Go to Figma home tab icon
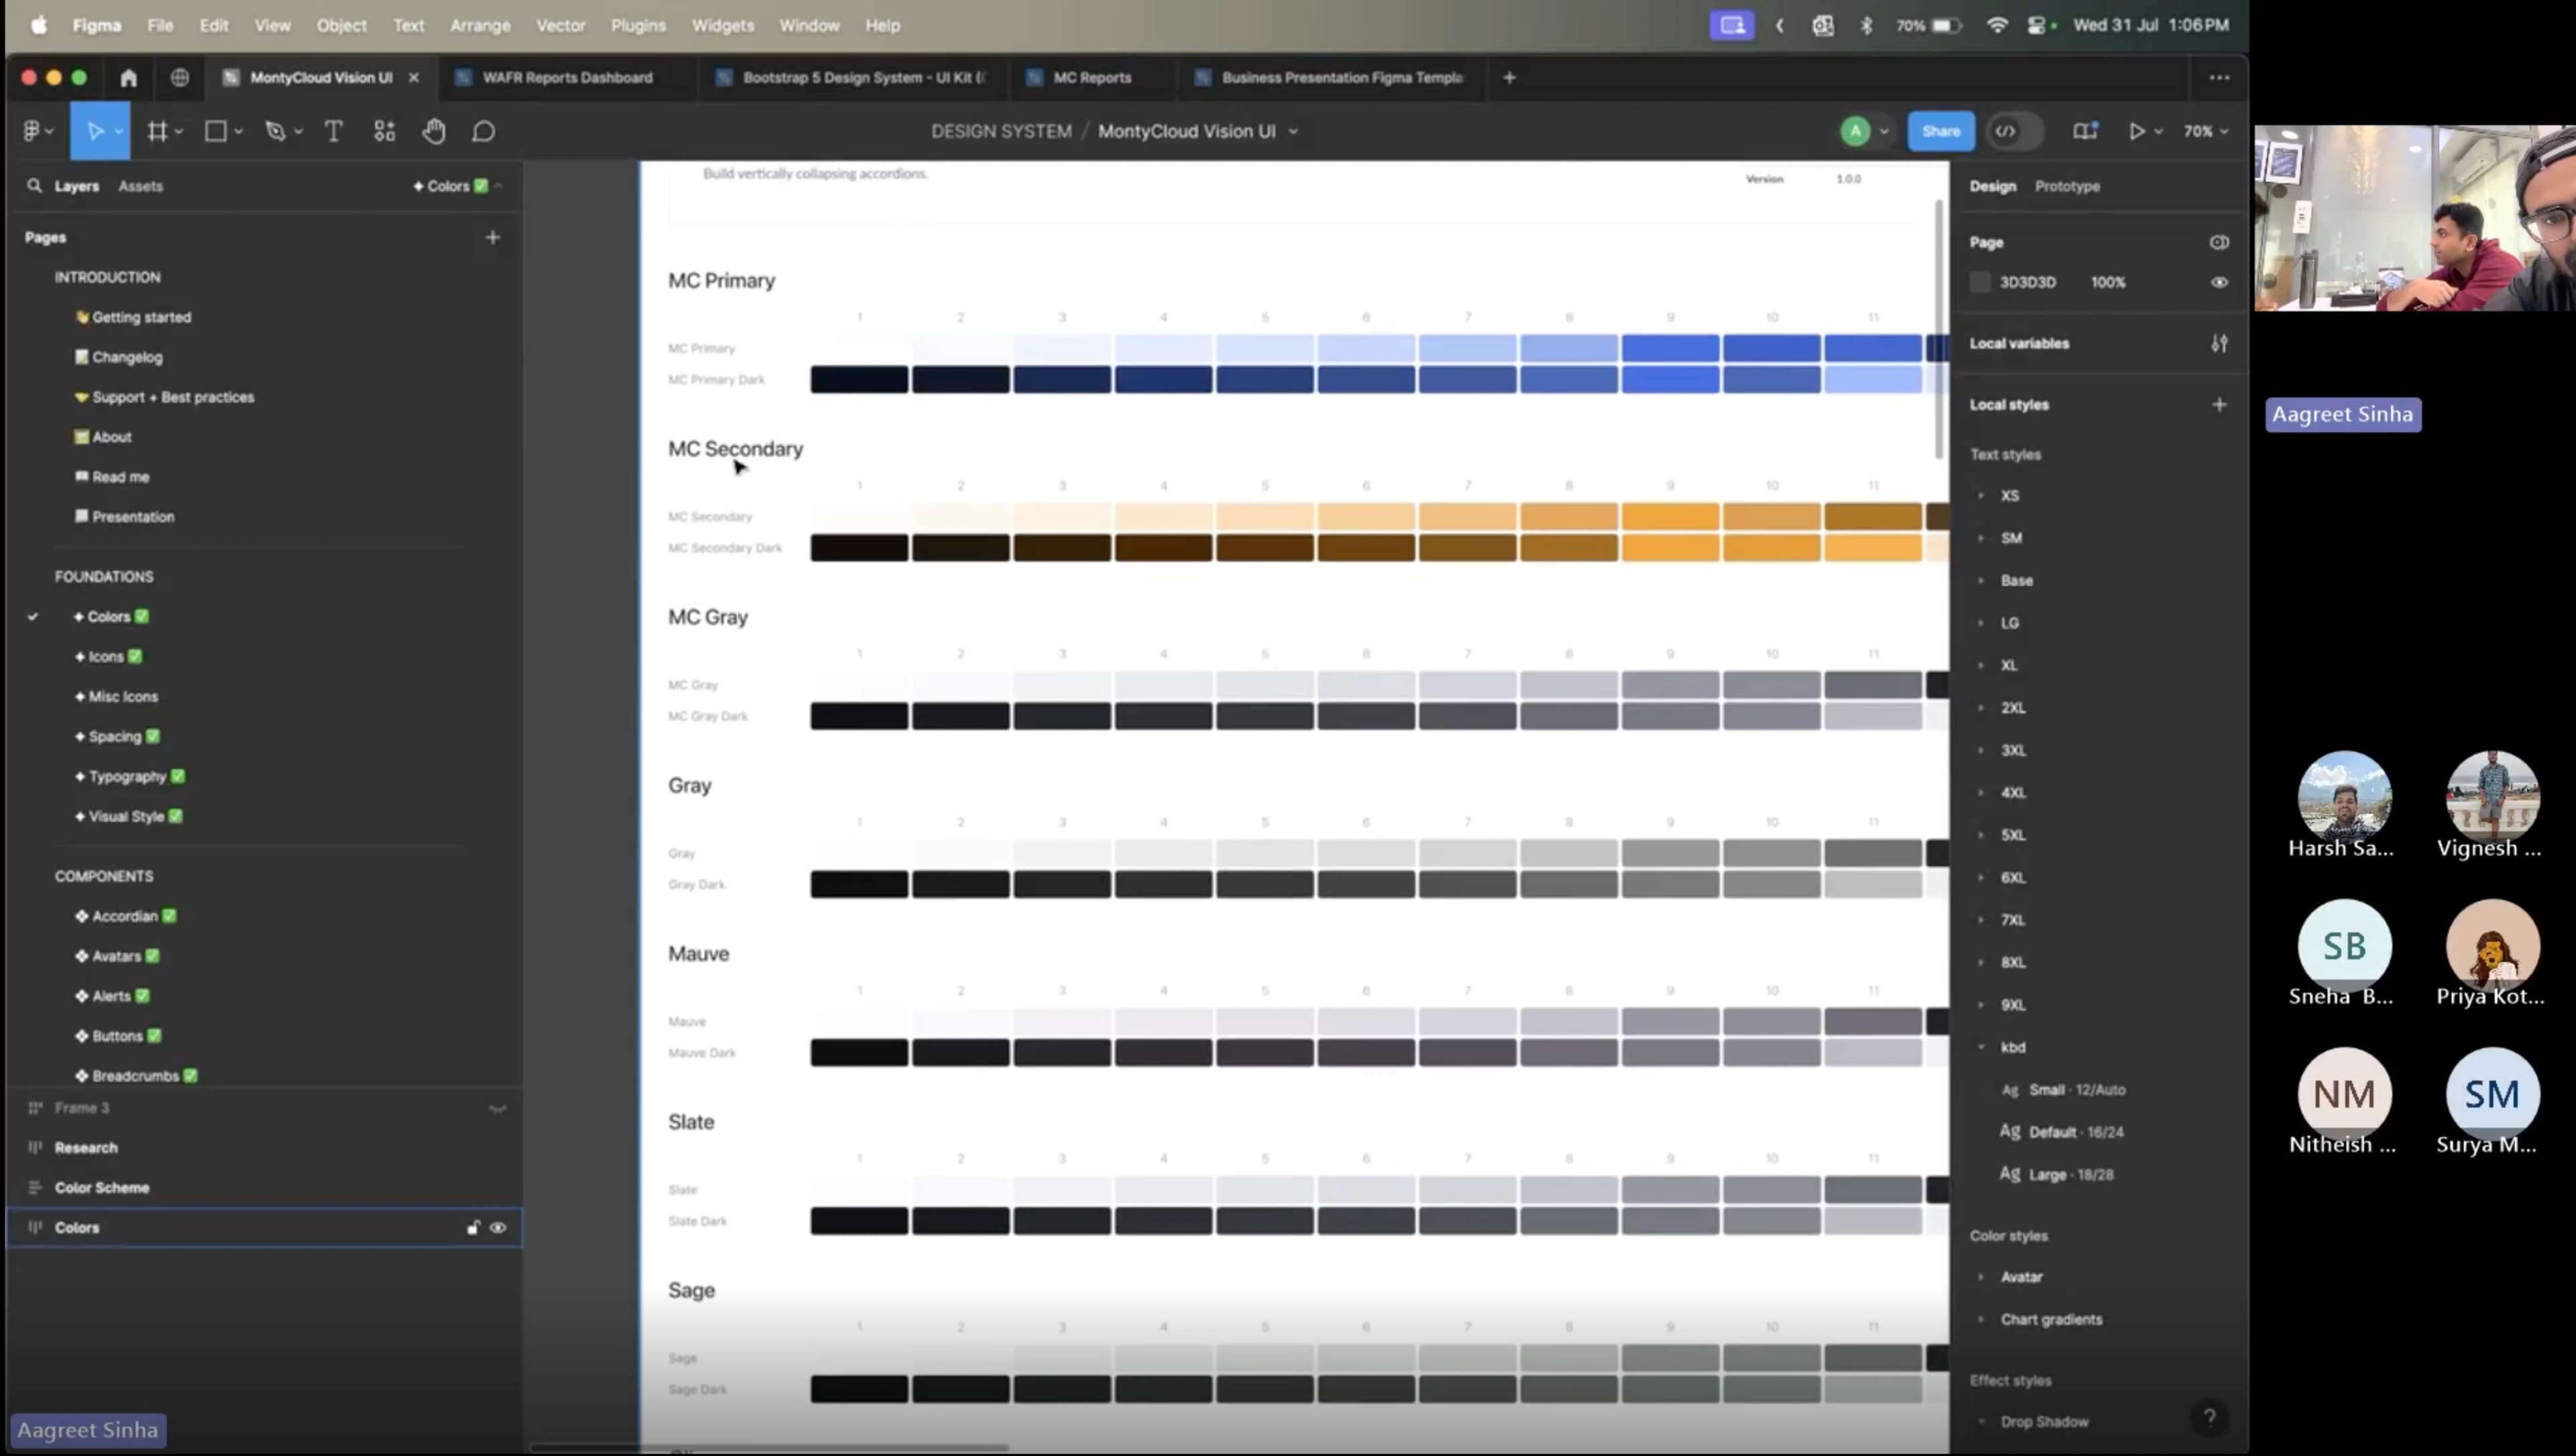This screenshot has height=1456, width=2576. [x=128, y=77]
